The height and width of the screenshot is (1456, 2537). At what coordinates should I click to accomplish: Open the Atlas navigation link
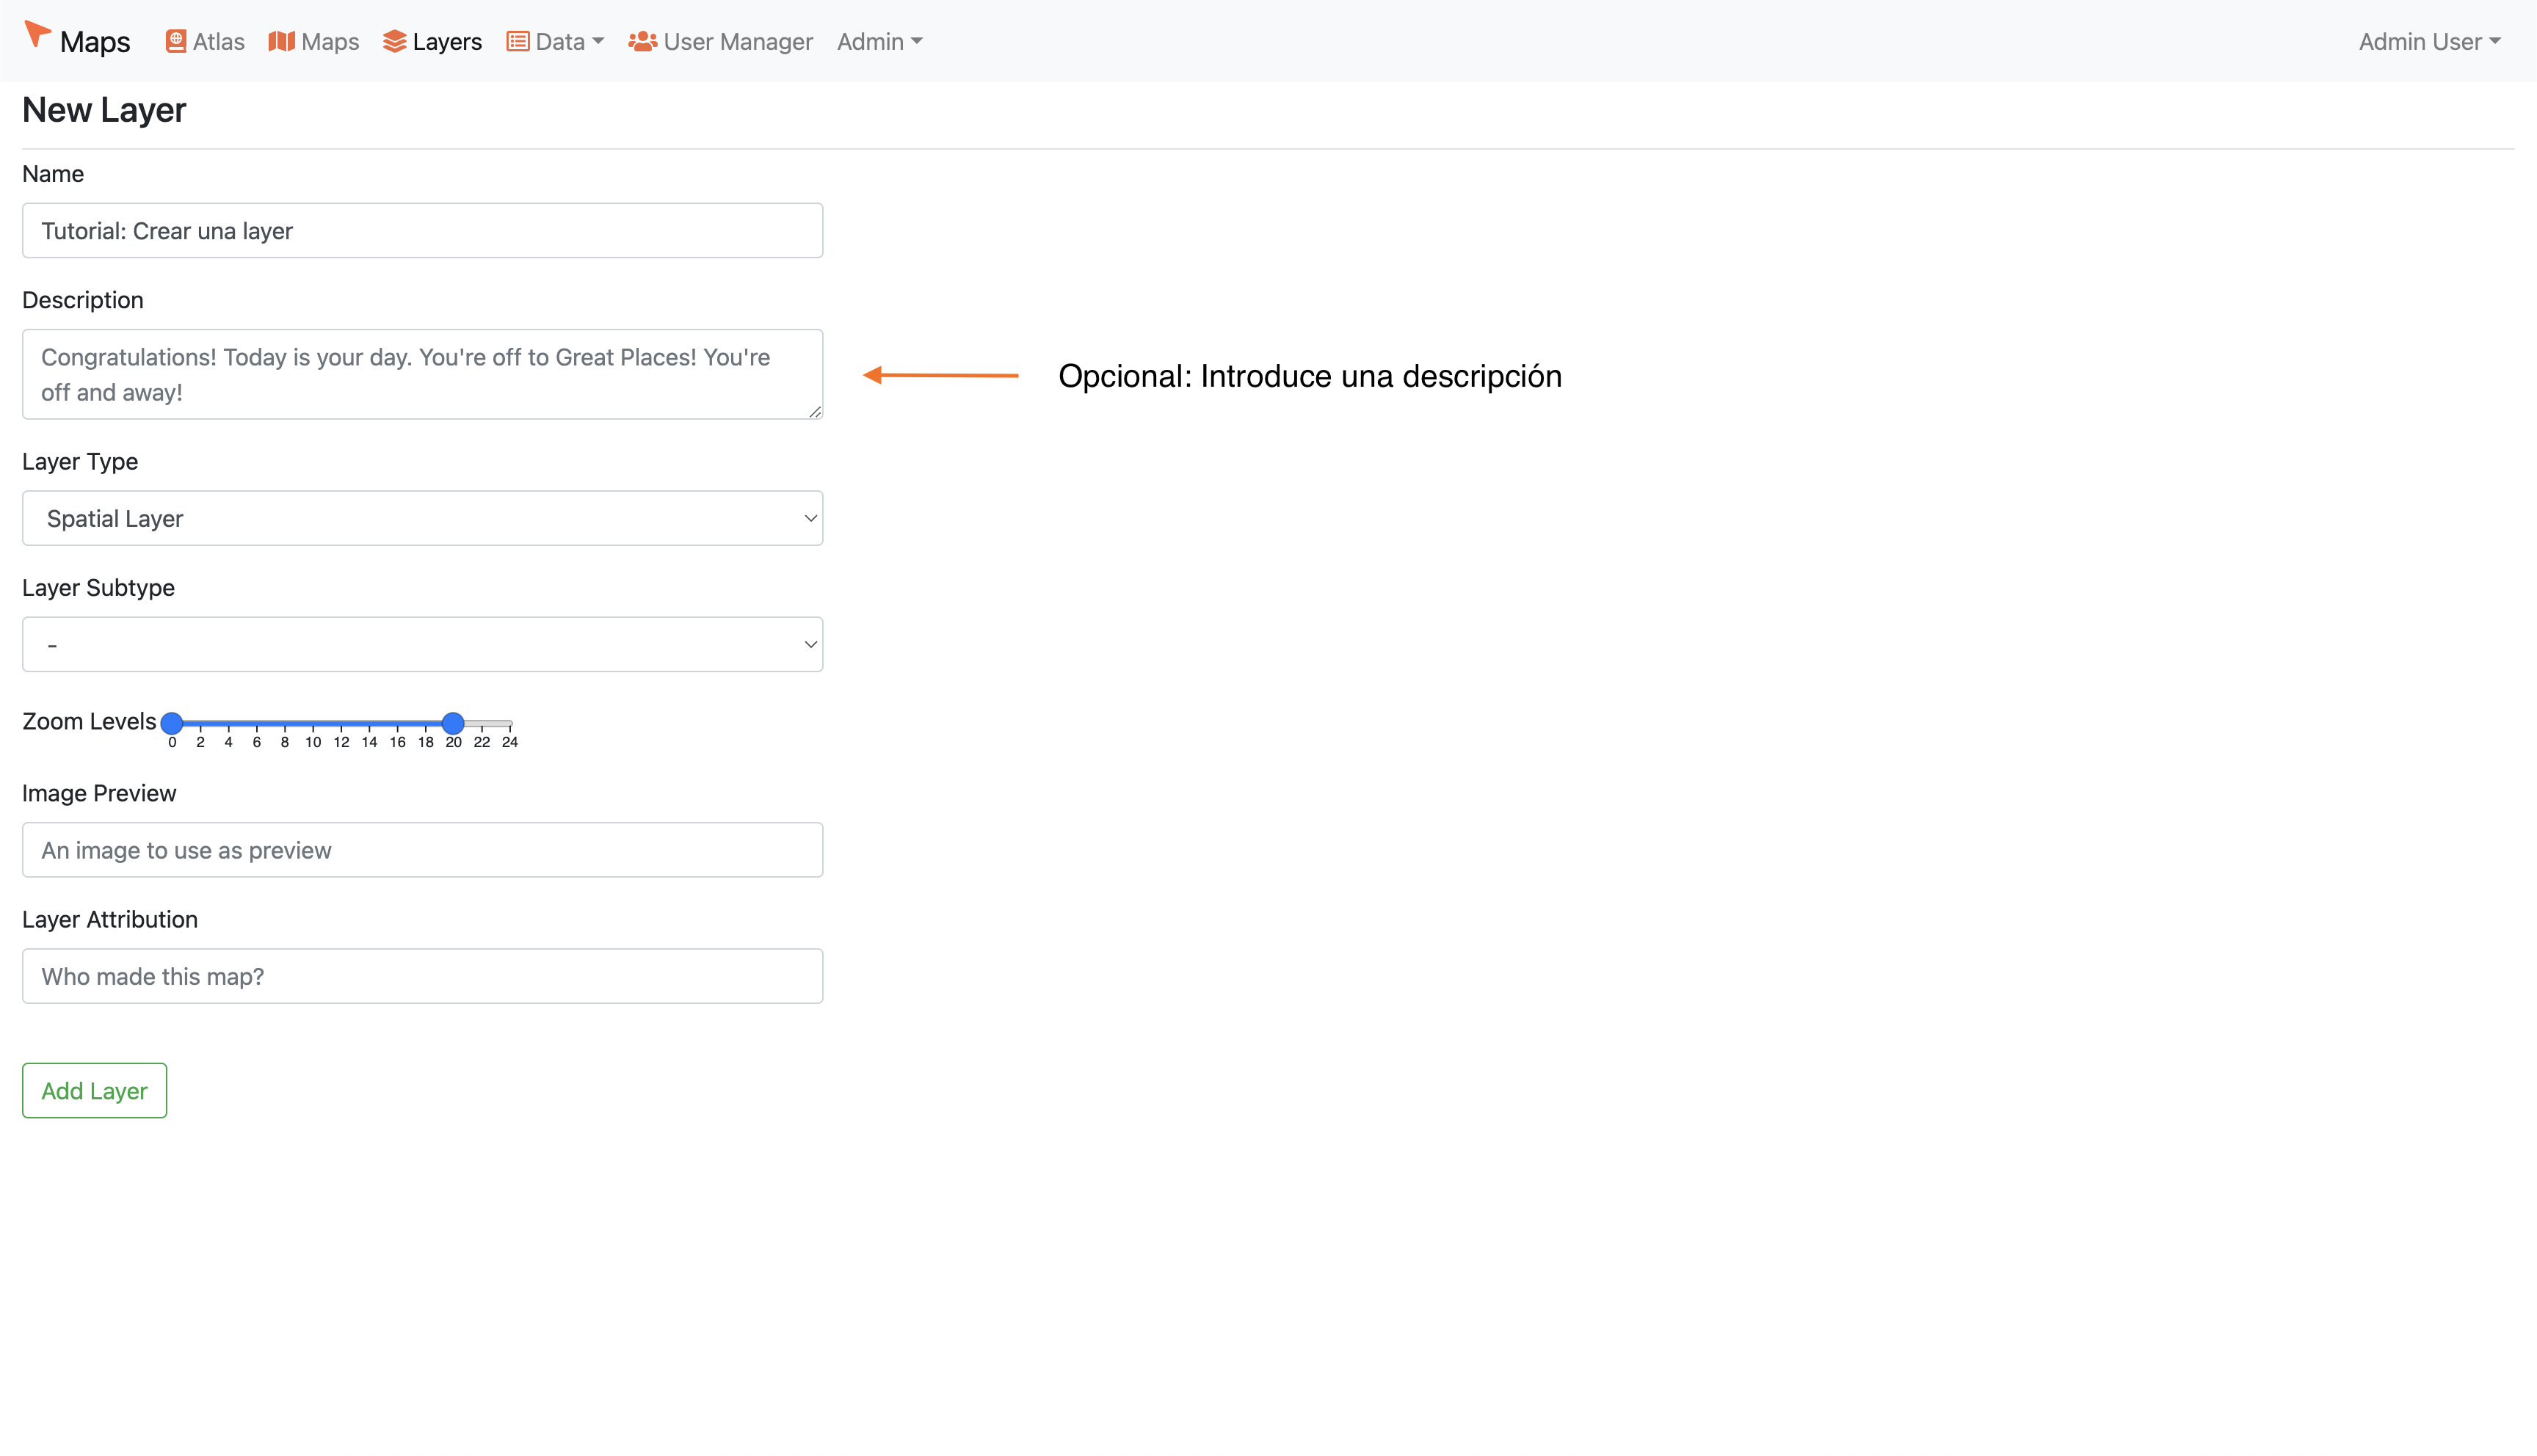[x=205, y=41]
